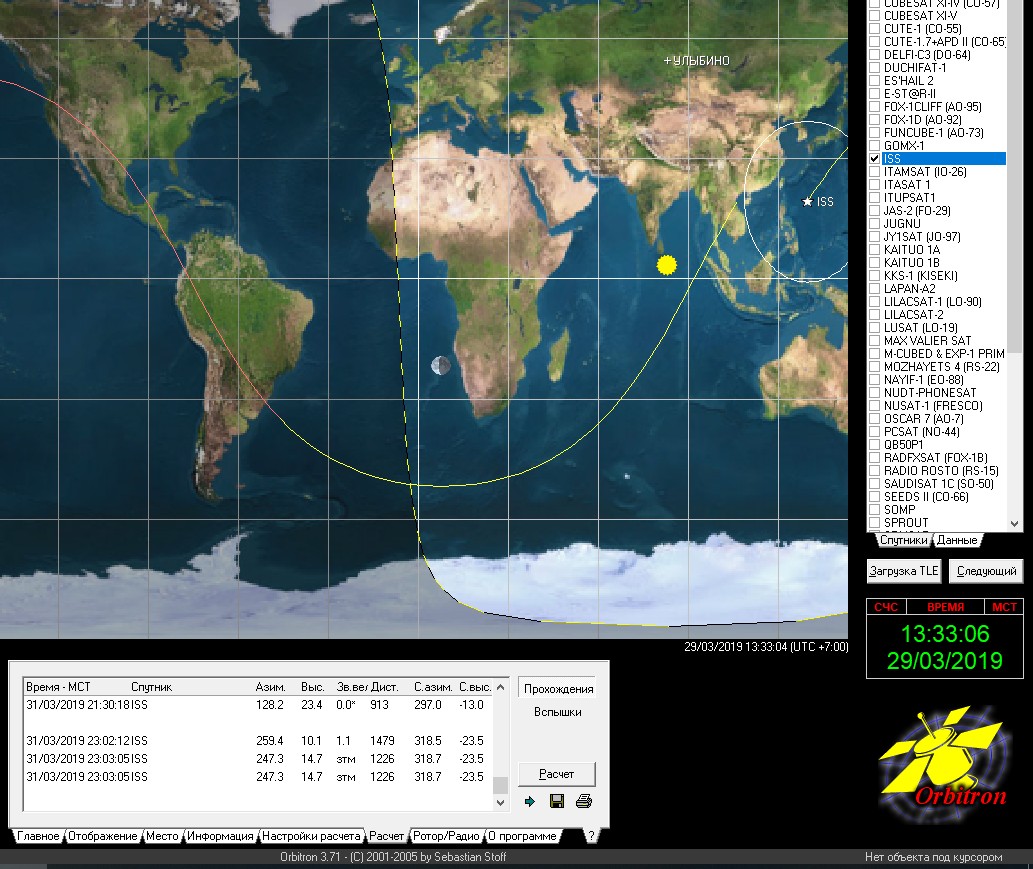Click the Moon icon on the map
This screenshot has height=869, width=1033.
(440, 366)
